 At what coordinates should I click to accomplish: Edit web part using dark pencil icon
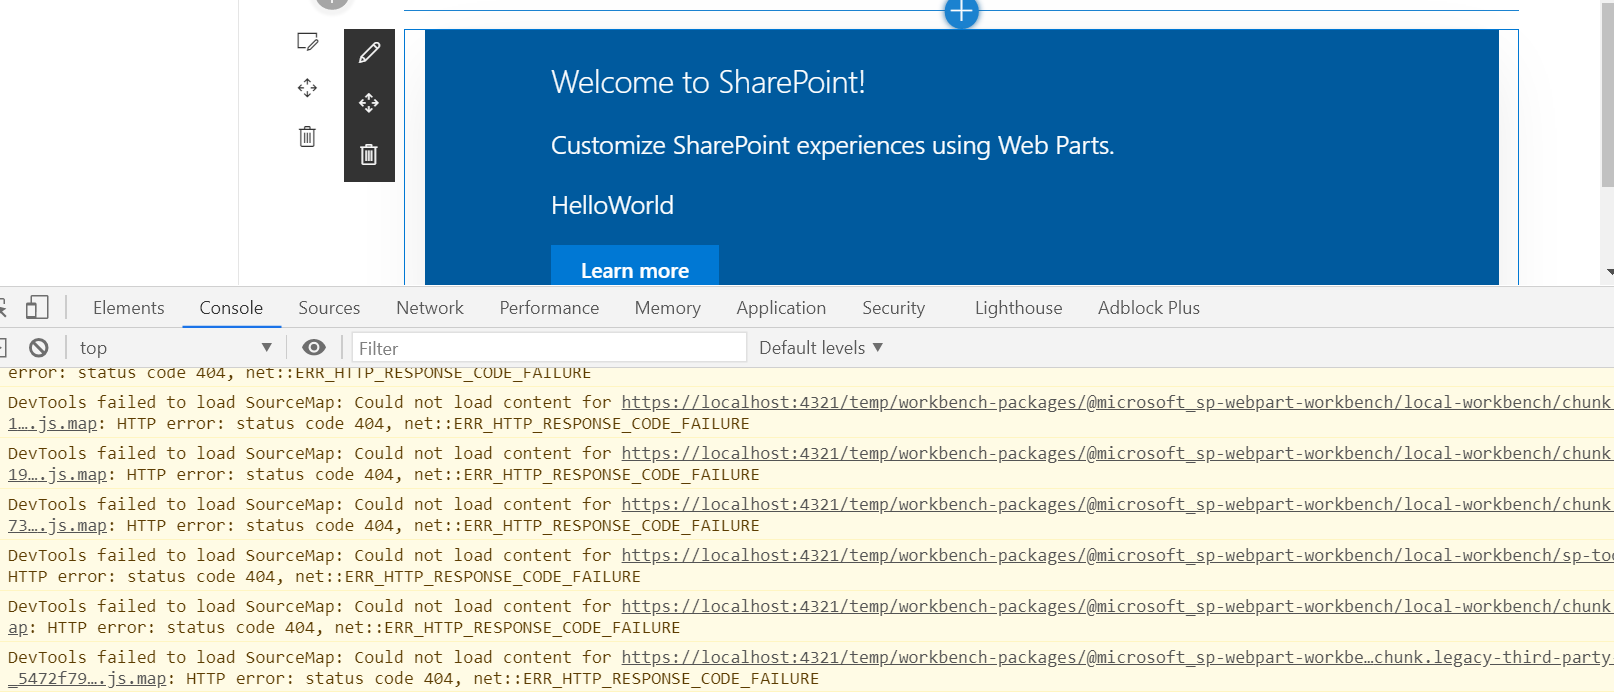click(369, 53)
